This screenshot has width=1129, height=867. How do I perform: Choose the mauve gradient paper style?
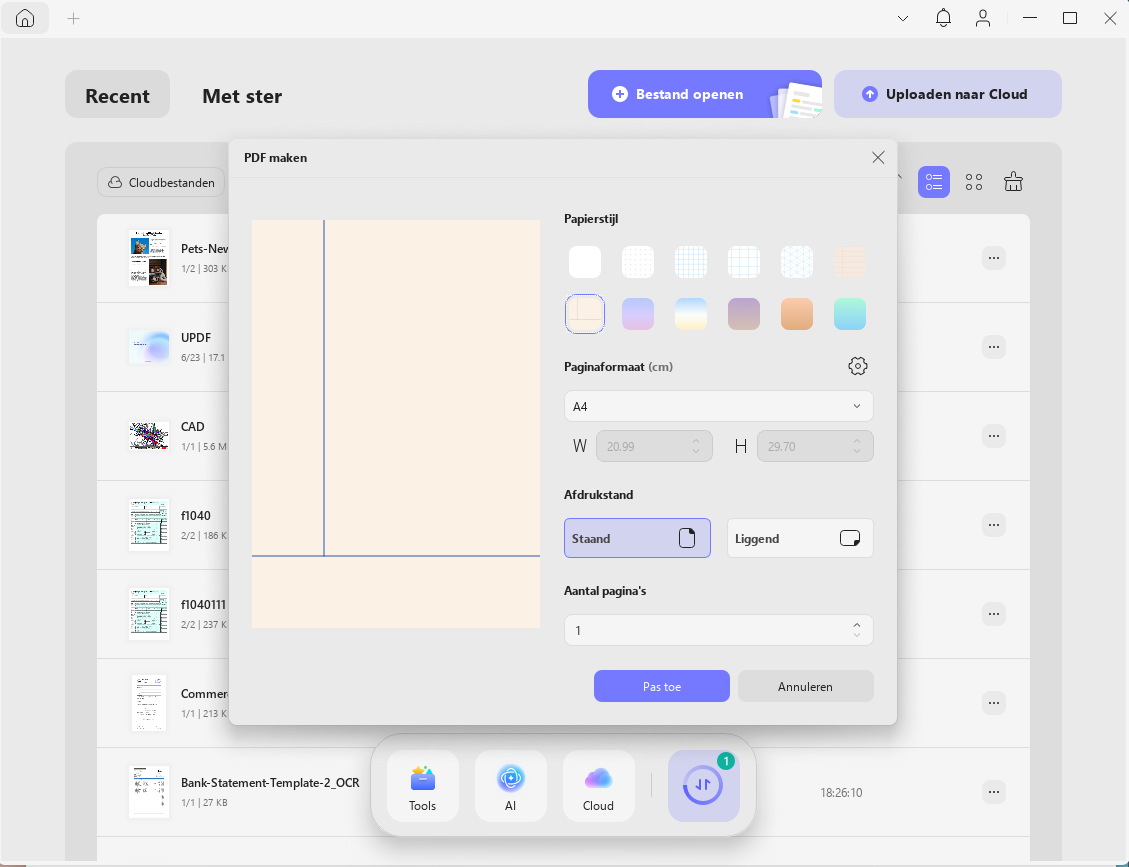click(744, 314)
